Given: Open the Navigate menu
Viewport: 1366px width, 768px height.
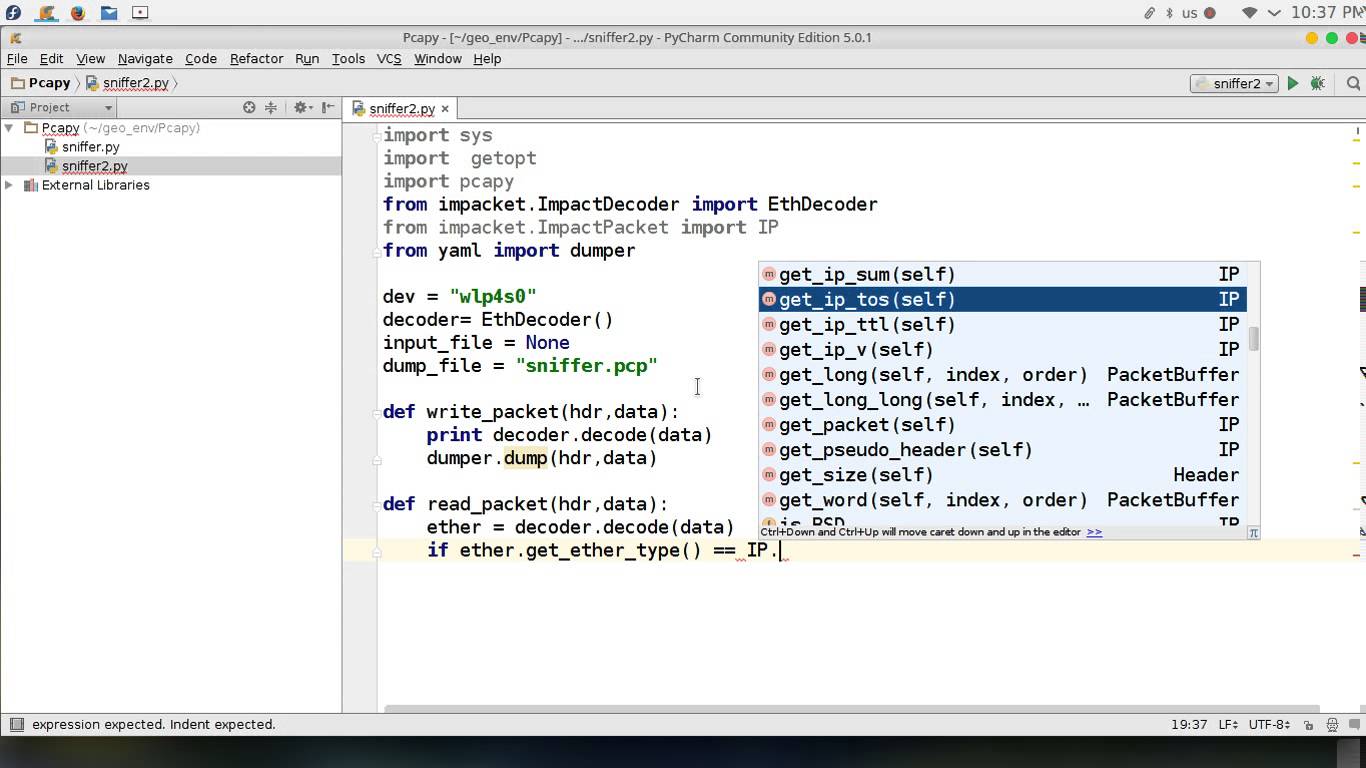Looking at the screenshot, I should coord(145,59).
